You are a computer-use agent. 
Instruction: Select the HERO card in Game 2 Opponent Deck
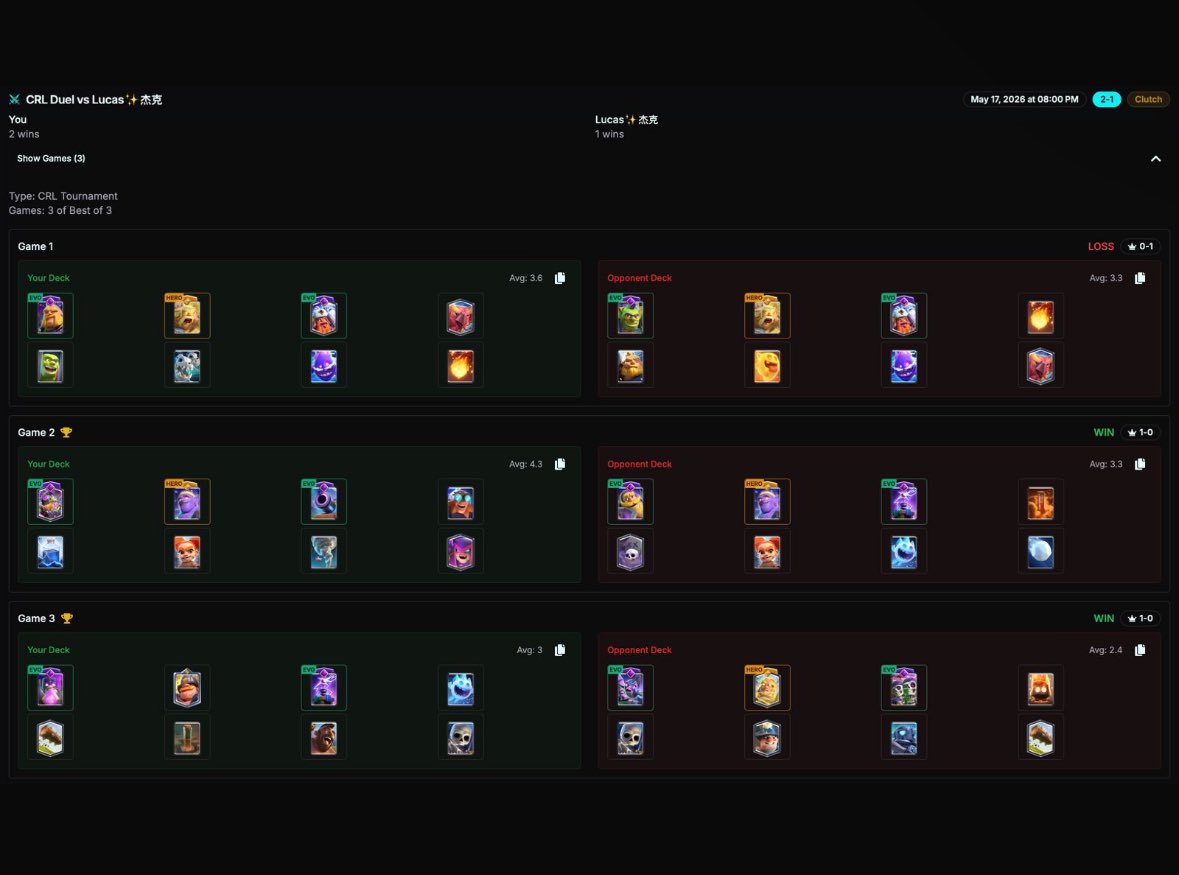tap(767, 501)
